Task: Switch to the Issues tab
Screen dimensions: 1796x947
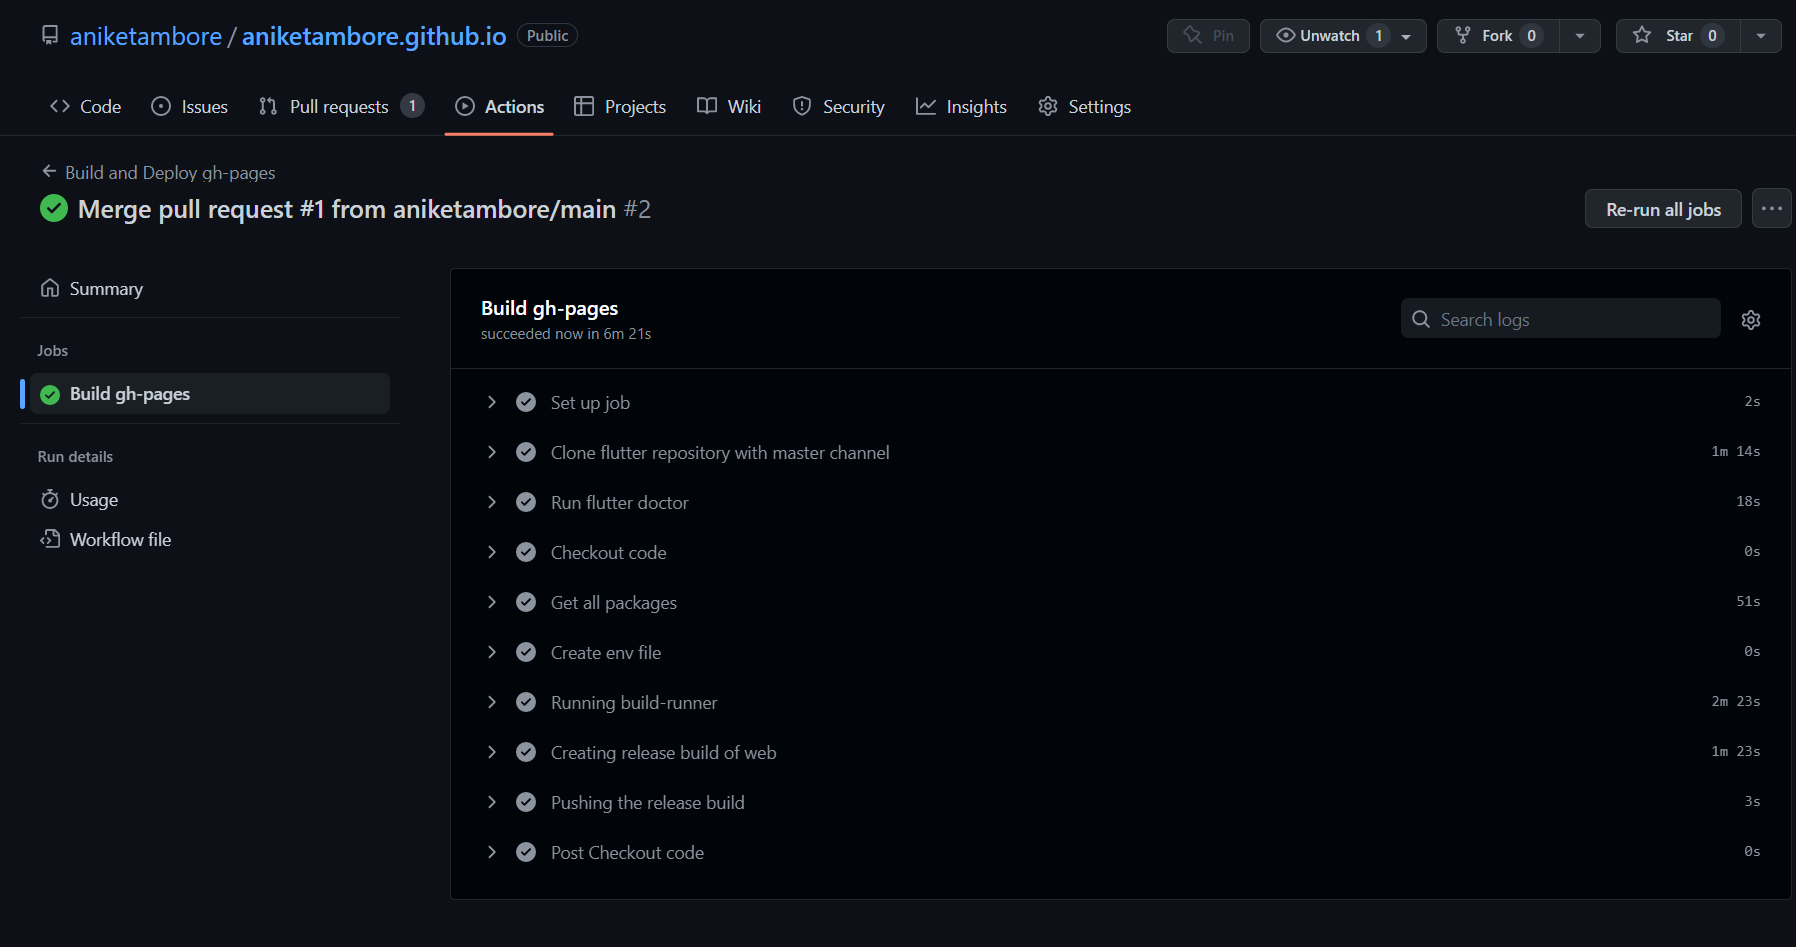Action: coord(190,106)
